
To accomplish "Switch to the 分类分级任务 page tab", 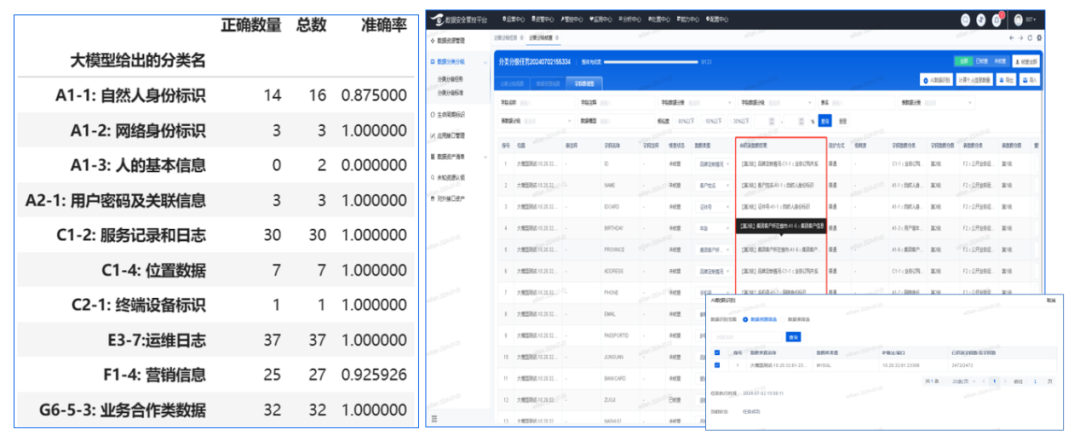I will (506, 37).
